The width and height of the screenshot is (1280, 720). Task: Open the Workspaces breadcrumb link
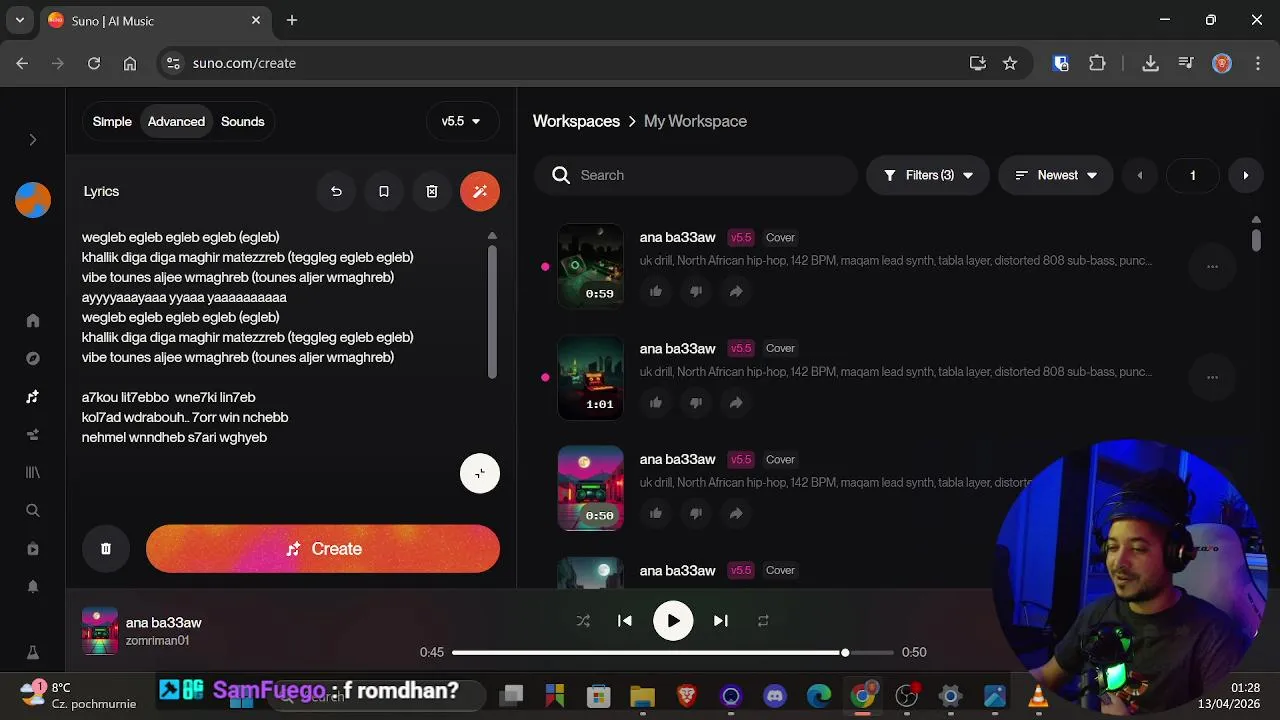(576, 121)
